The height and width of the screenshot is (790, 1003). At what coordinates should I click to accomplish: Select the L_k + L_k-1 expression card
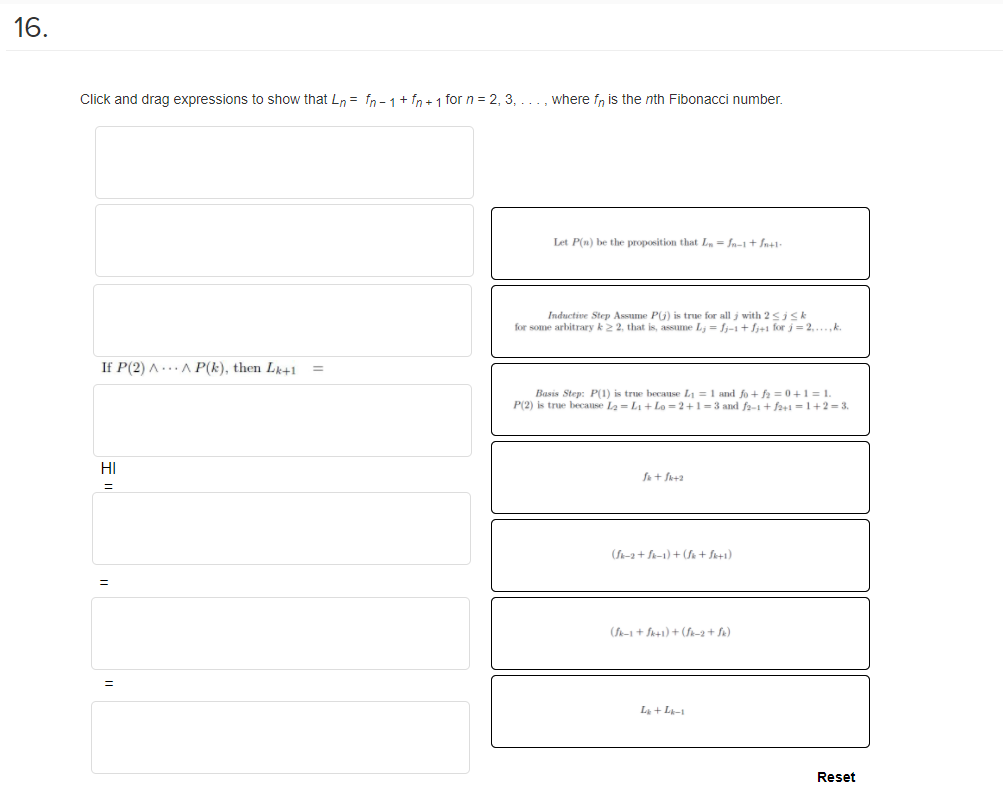pyautogui.click(x=680, y=711)
